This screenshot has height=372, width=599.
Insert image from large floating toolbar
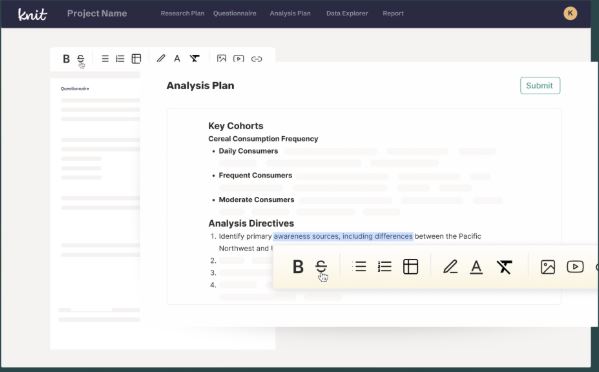click(548, 267)
